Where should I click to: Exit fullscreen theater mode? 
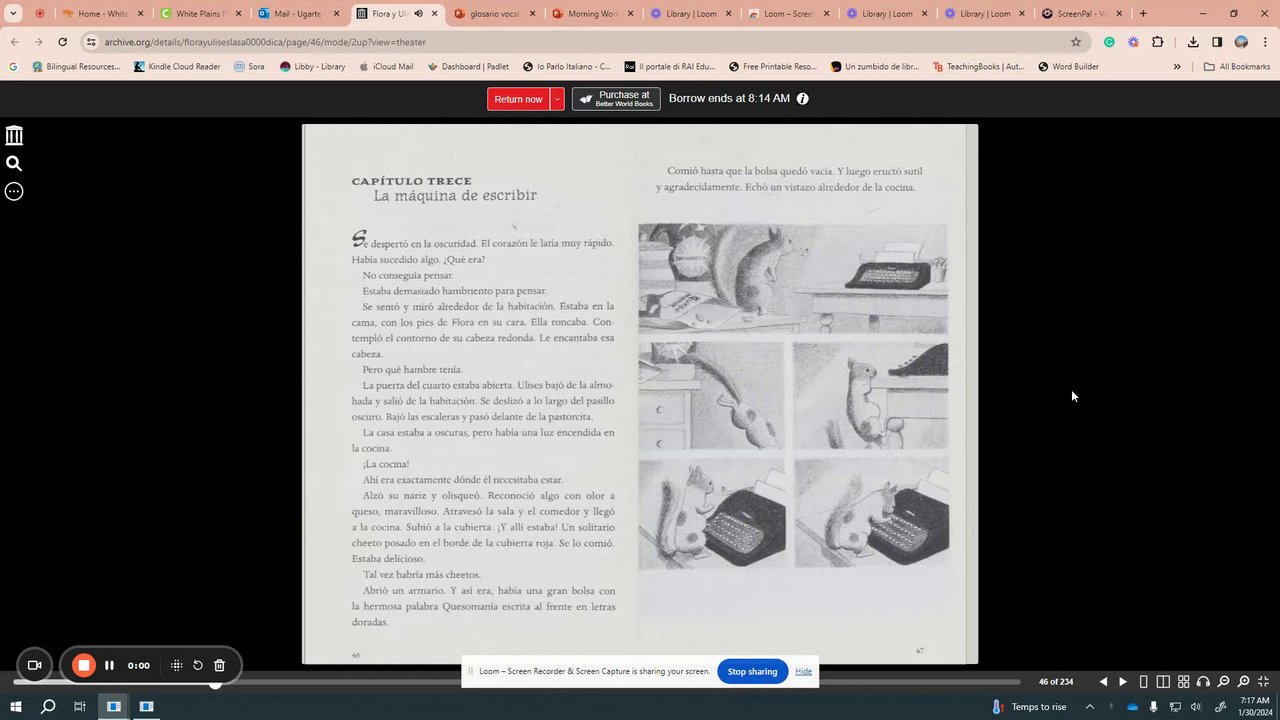[1263, 682]
